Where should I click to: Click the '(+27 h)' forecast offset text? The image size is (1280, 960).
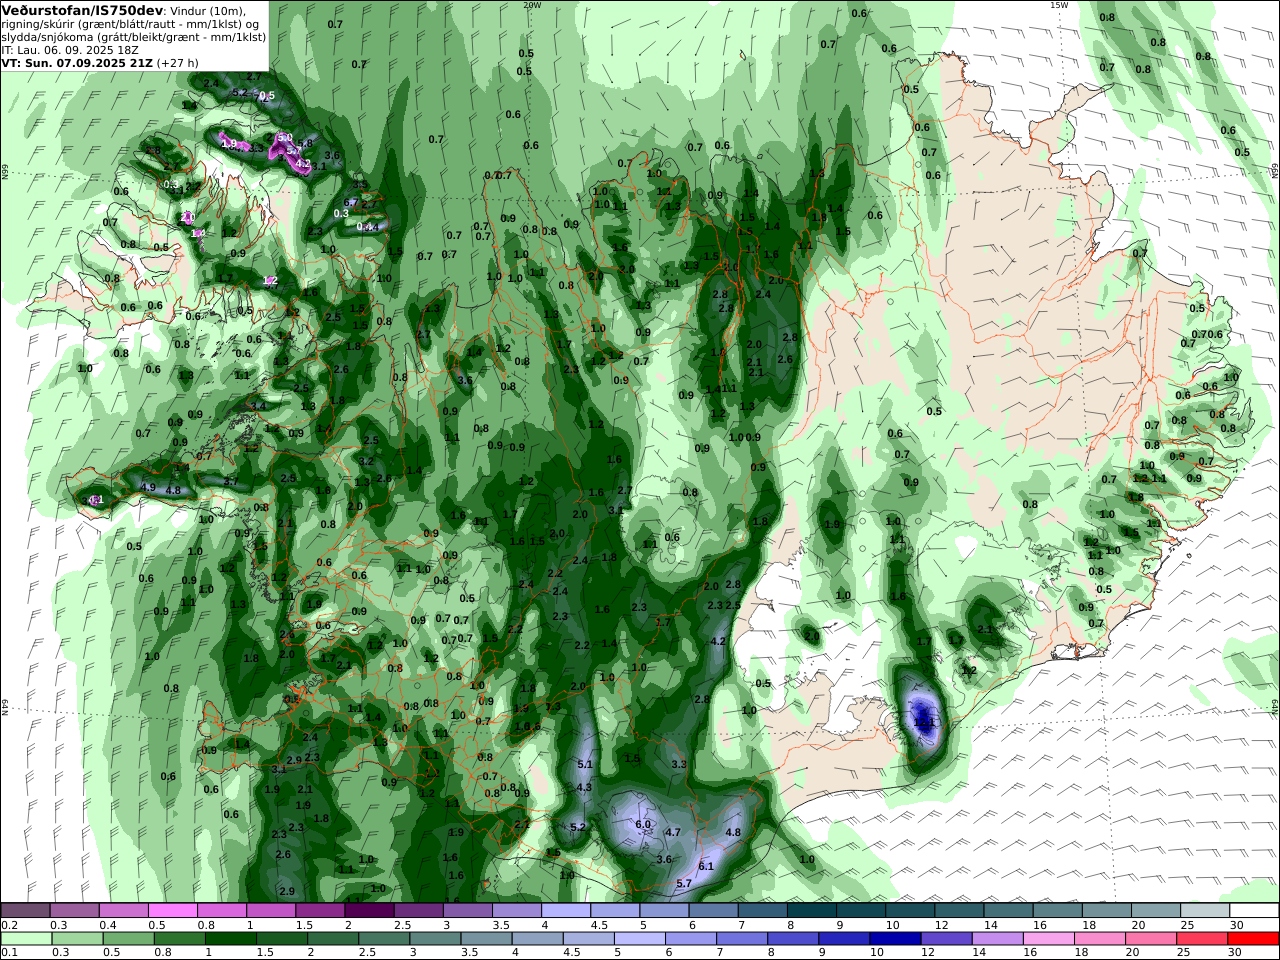pyautogui.click(x=178, y=62)
